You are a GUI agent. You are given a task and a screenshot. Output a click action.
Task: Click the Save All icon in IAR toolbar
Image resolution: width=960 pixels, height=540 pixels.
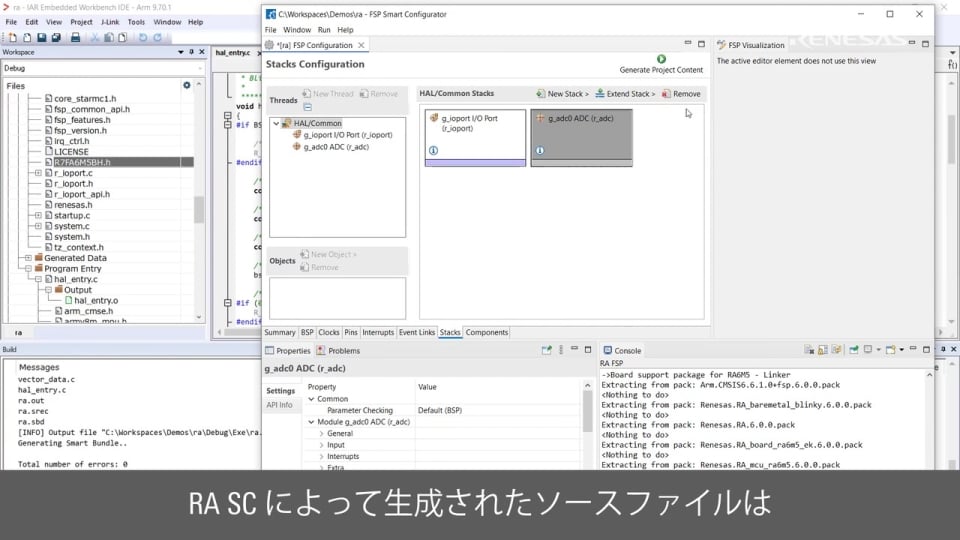point(56,37)
